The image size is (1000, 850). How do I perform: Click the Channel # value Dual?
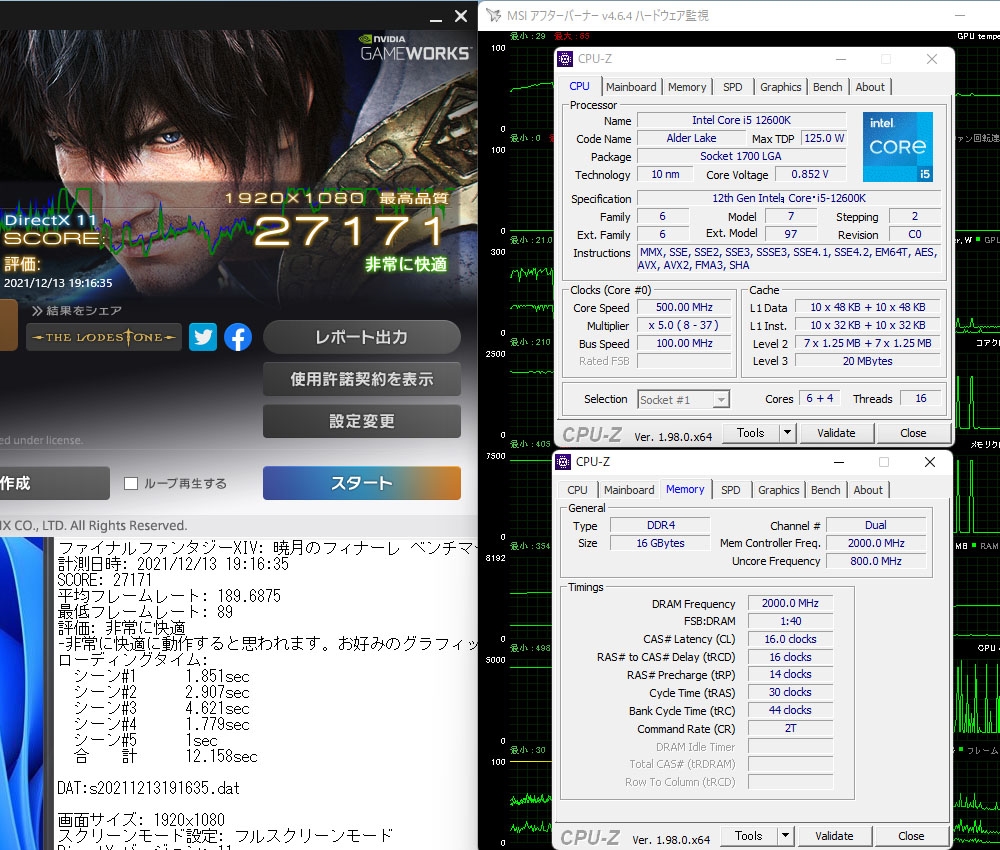click(x=876, y=525)
